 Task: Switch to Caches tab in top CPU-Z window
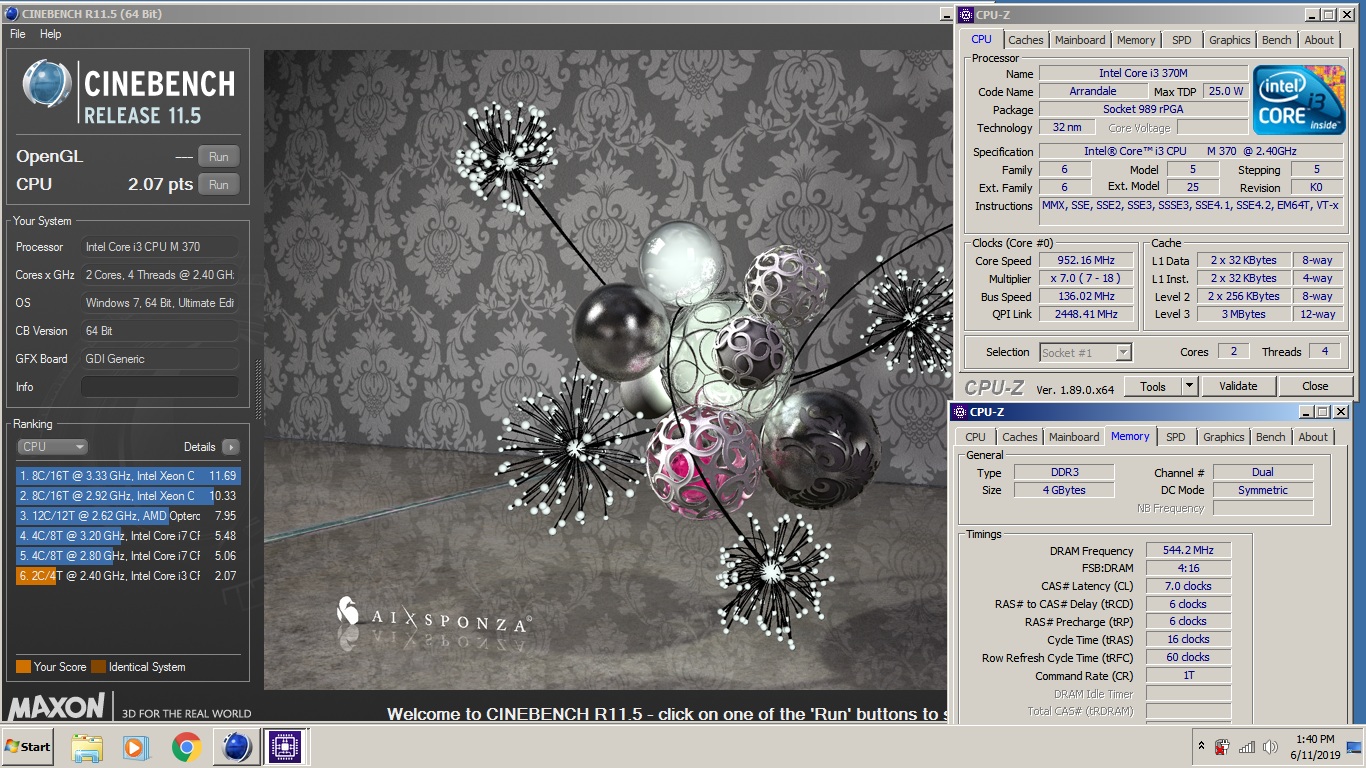(1026, 40)
